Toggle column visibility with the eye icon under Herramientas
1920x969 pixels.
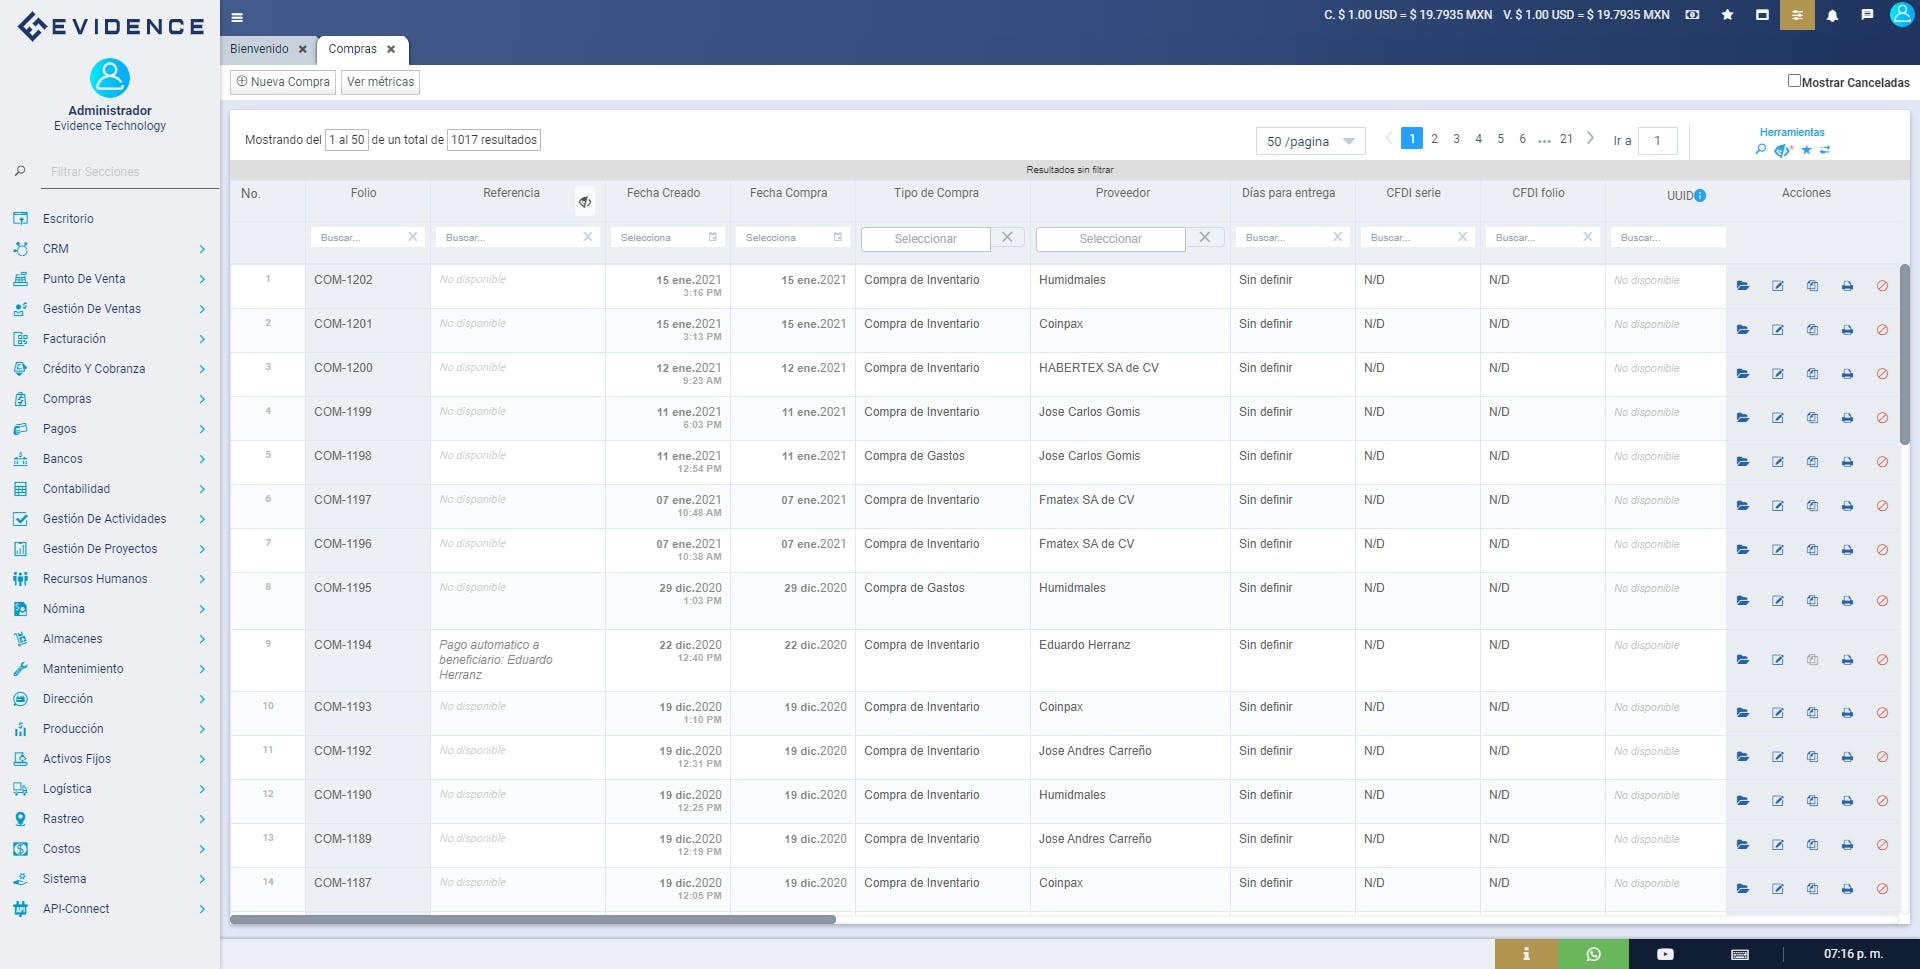point(1783,148)
